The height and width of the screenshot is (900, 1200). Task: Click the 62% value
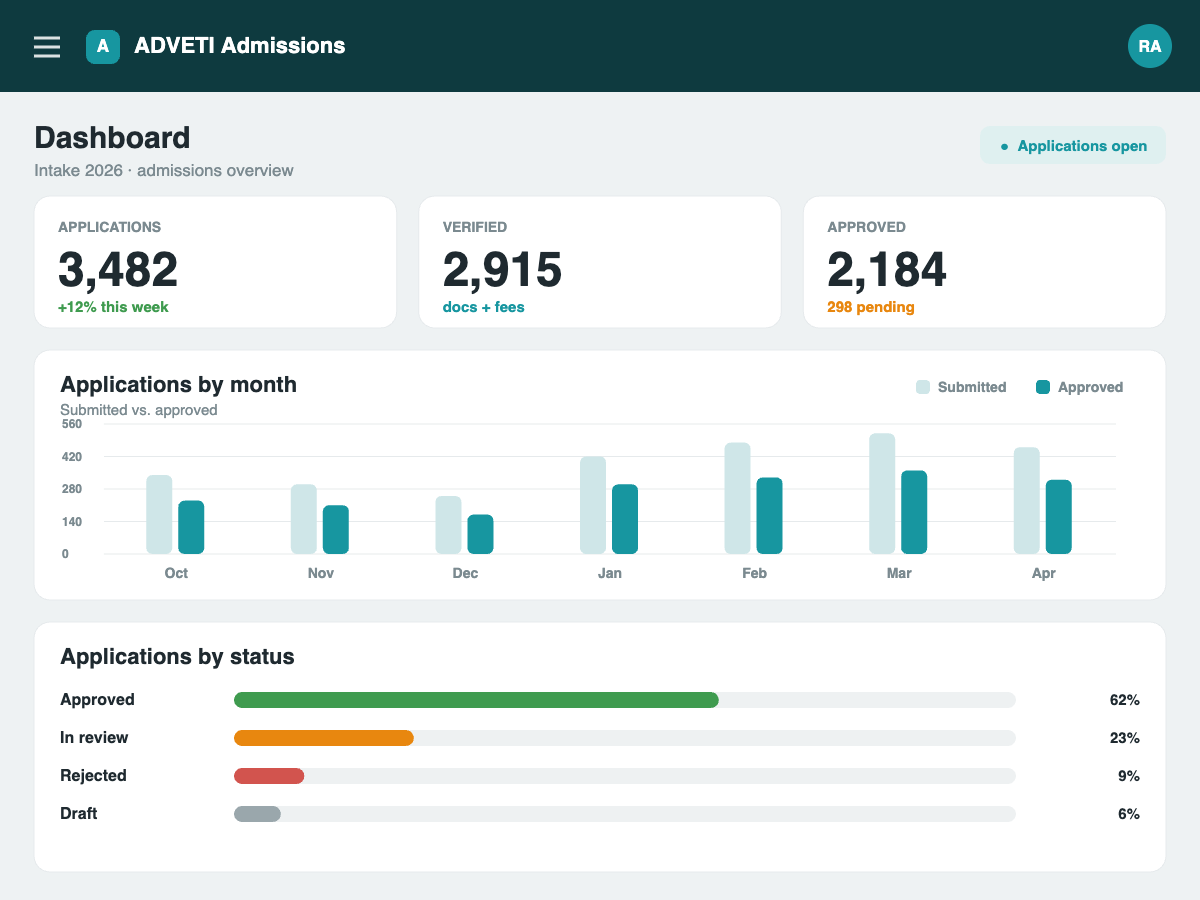click(x=1124, y=700)
